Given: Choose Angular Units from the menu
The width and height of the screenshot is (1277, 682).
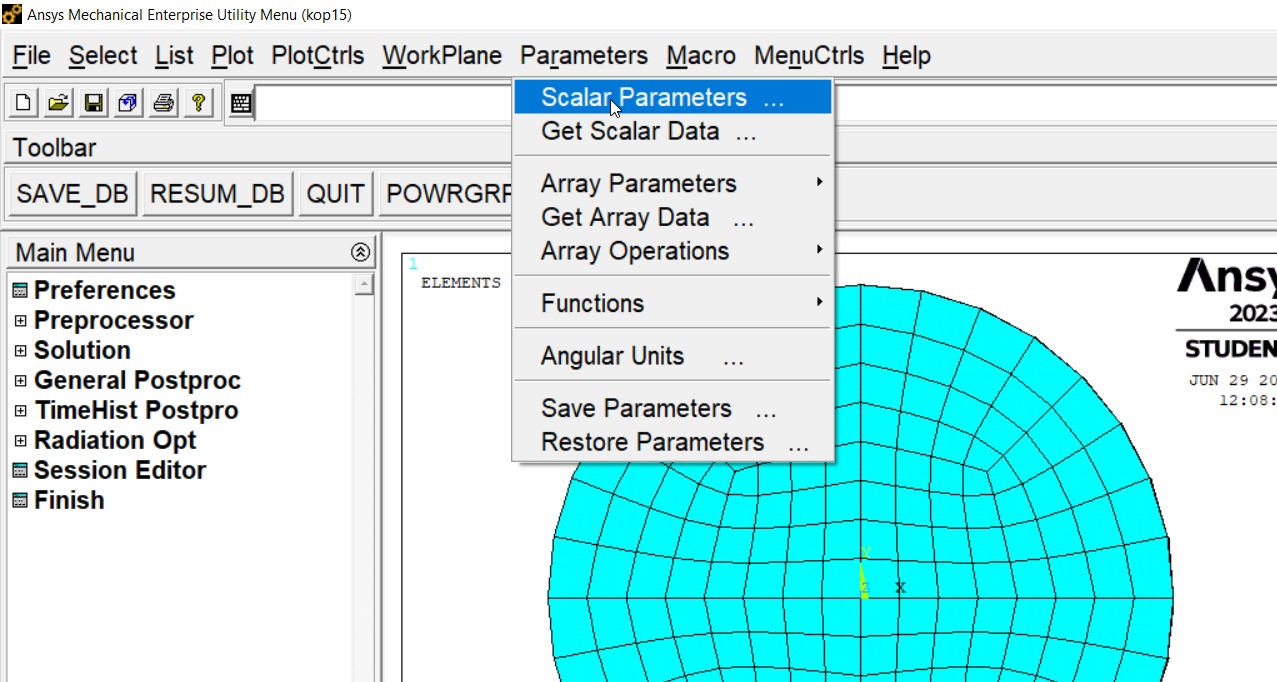Looking at the screenshot, I should pos(673,356).
